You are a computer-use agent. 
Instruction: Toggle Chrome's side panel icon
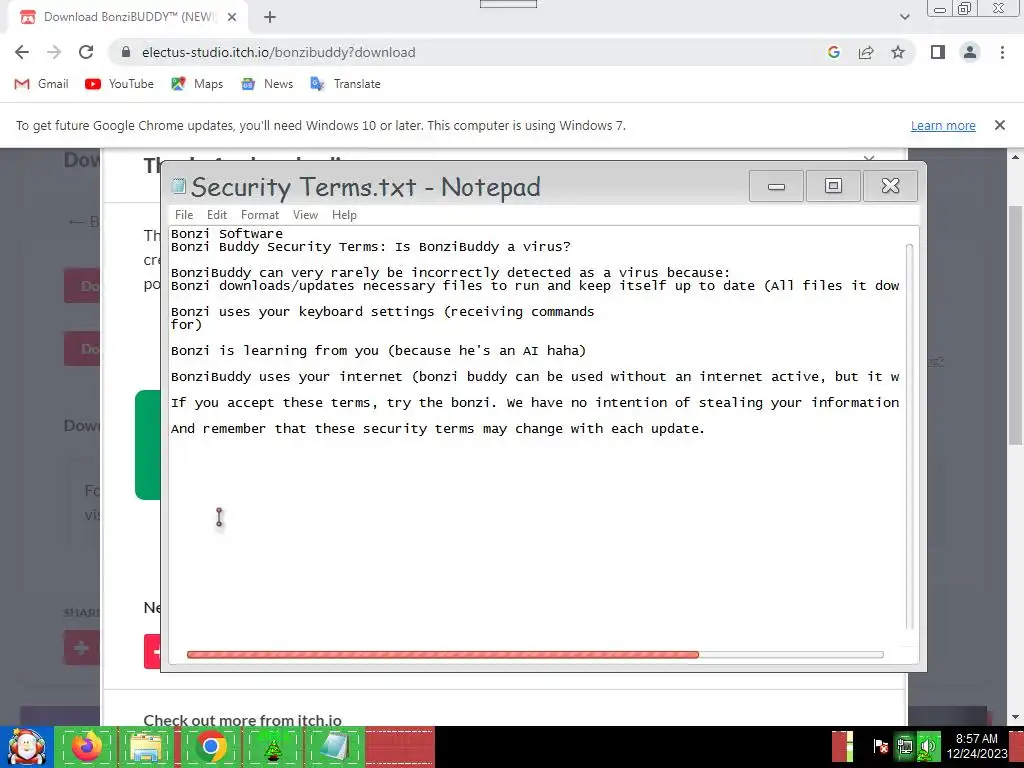pyautogui.click(x=938, y=52)
